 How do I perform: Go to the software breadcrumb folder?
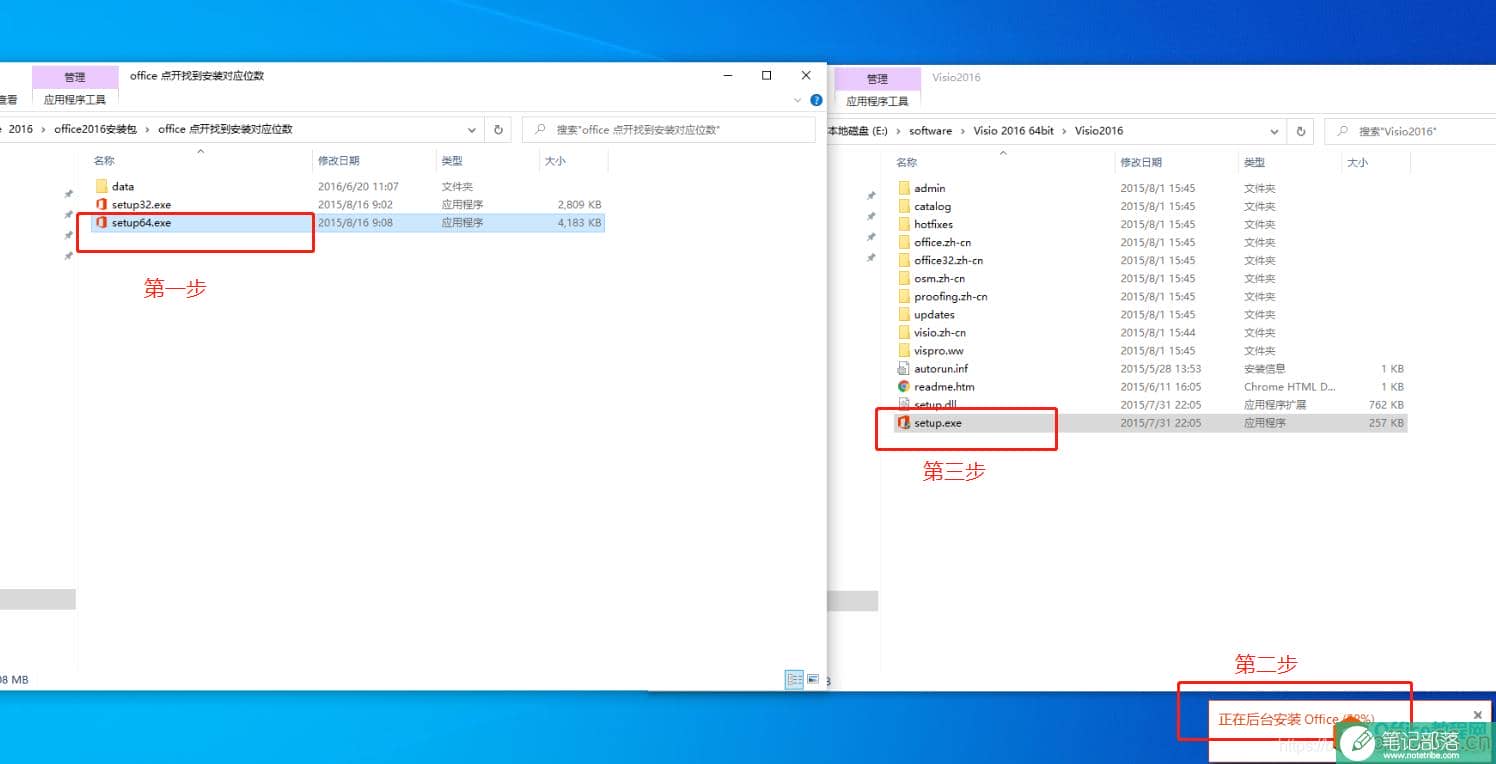click(930, 130)
